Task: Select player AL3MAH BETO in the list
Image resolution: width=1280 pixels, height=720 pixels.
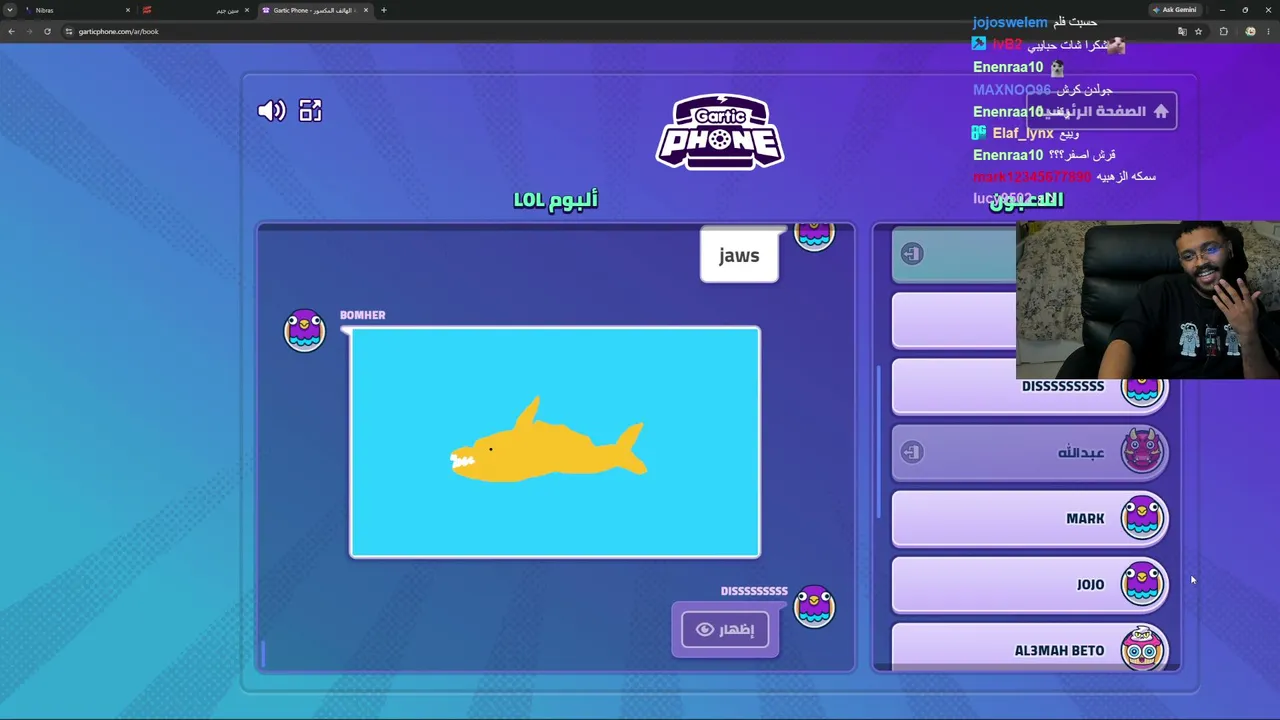Action: tap(1030, 647)
